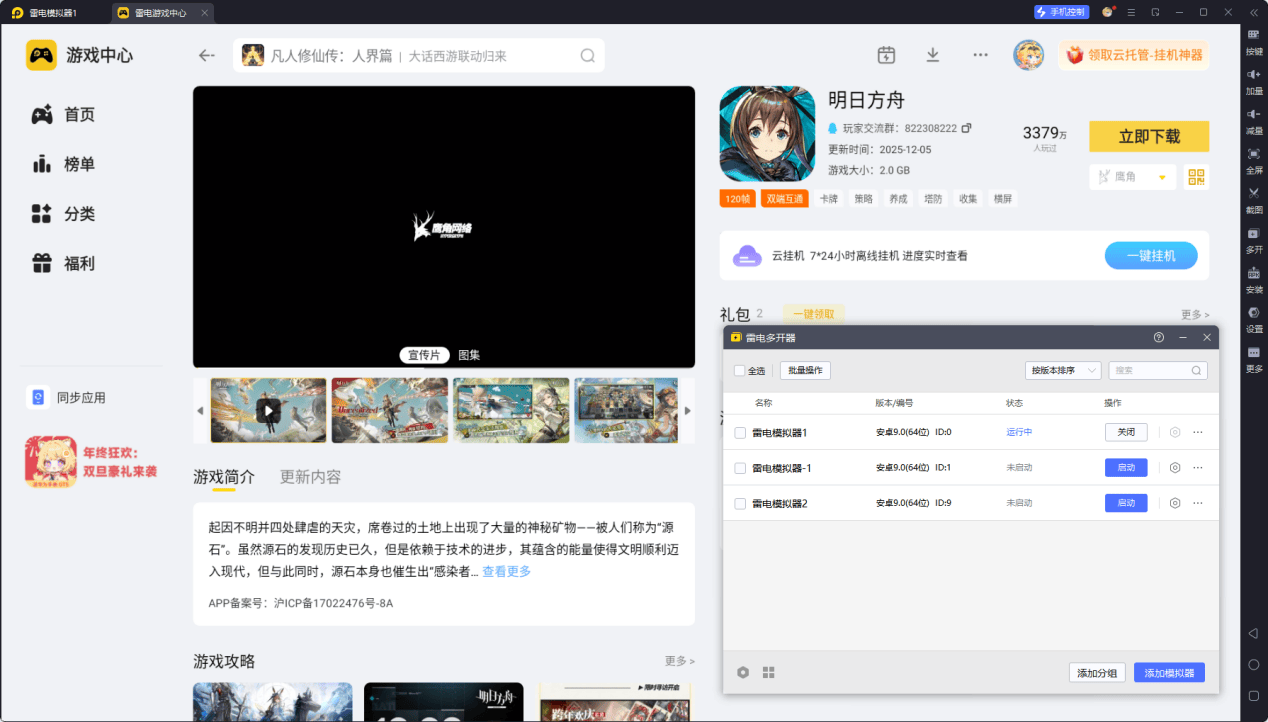The width and height of the screenshot is (1268, 722).
Task: Click the search magnifier in game search bar
Action: point(588,56)
